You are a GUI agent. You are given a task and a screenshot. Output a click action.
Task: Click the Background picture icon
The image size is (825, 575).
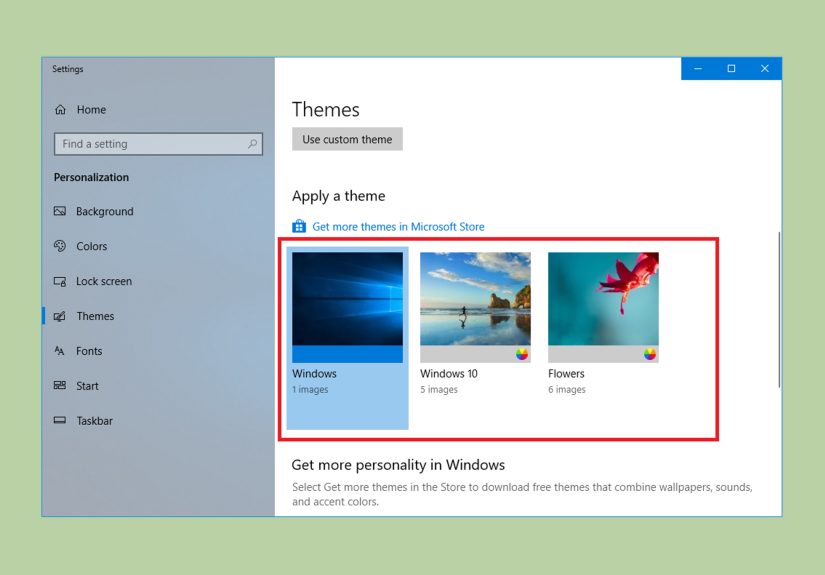click(x=60, y=211)
